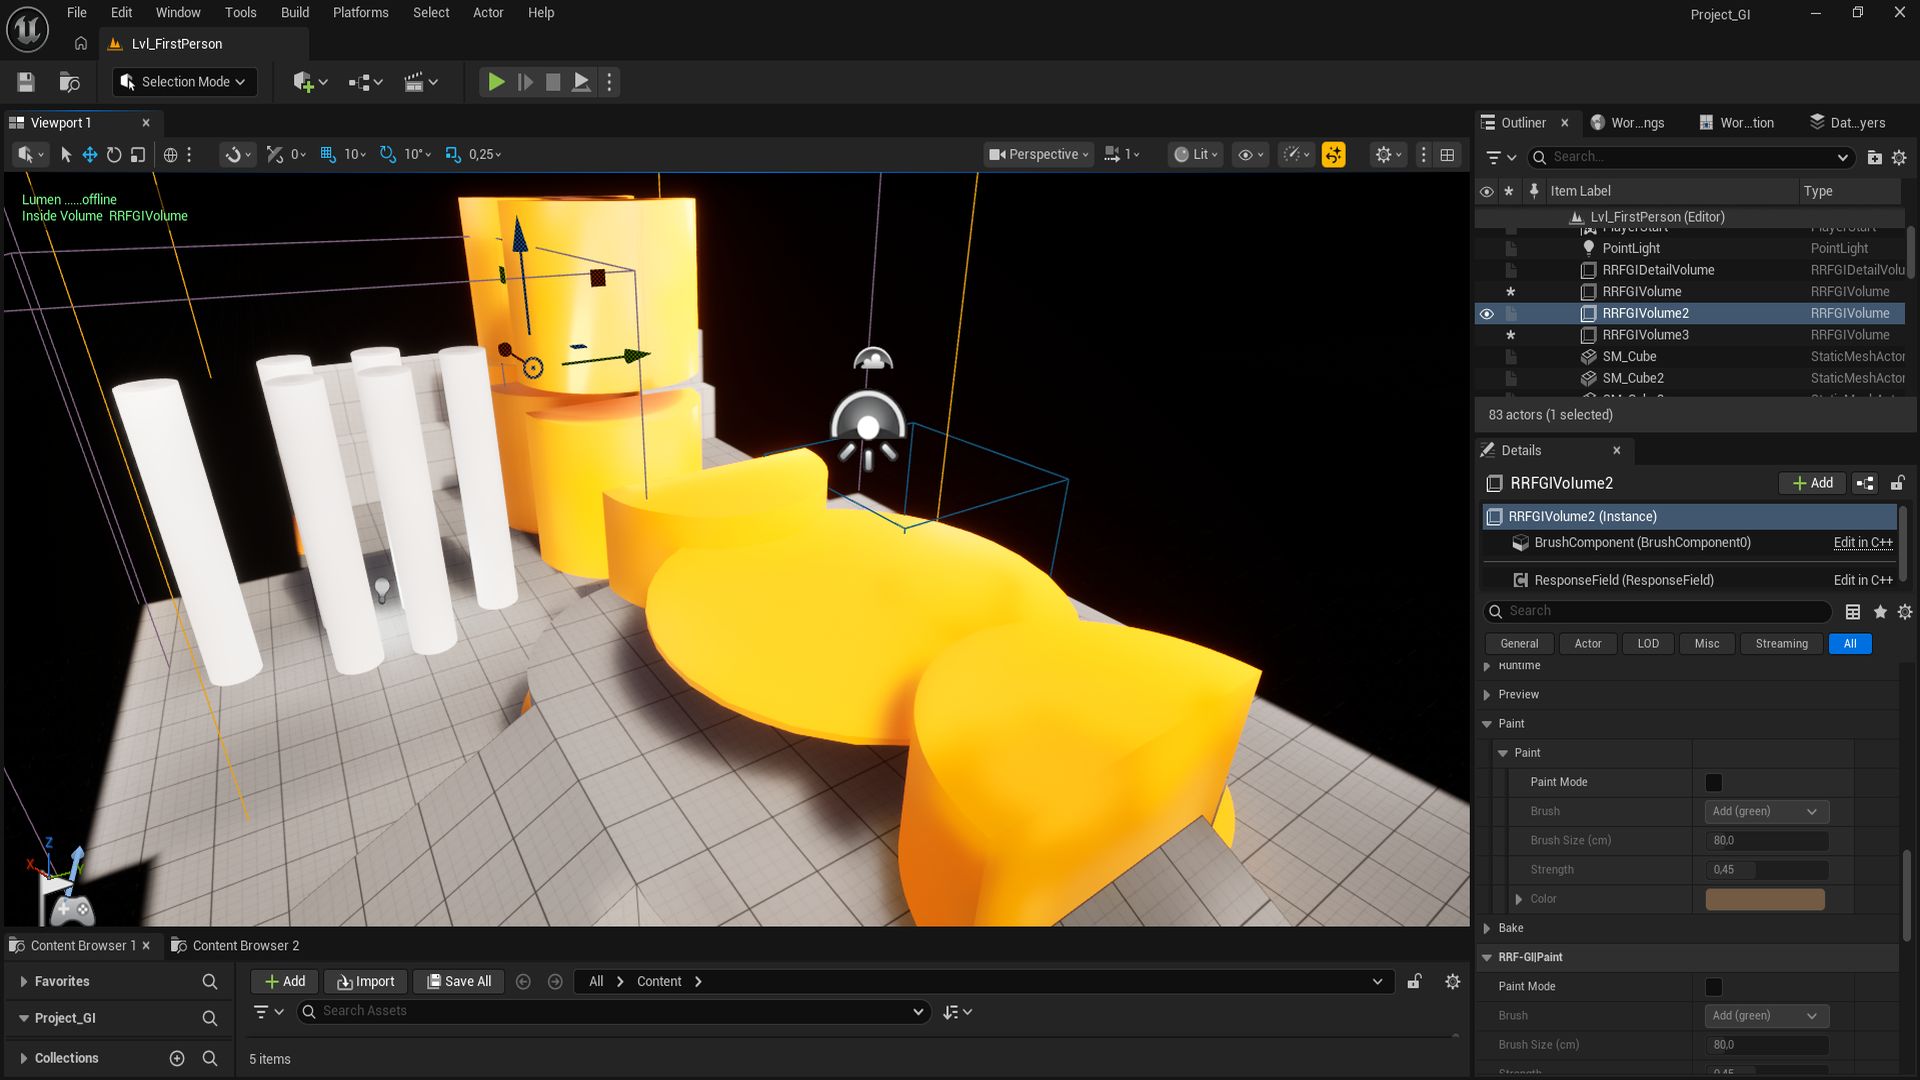Click the Play in editor button
1920x1080 pixels.
(x=496, y=82)
